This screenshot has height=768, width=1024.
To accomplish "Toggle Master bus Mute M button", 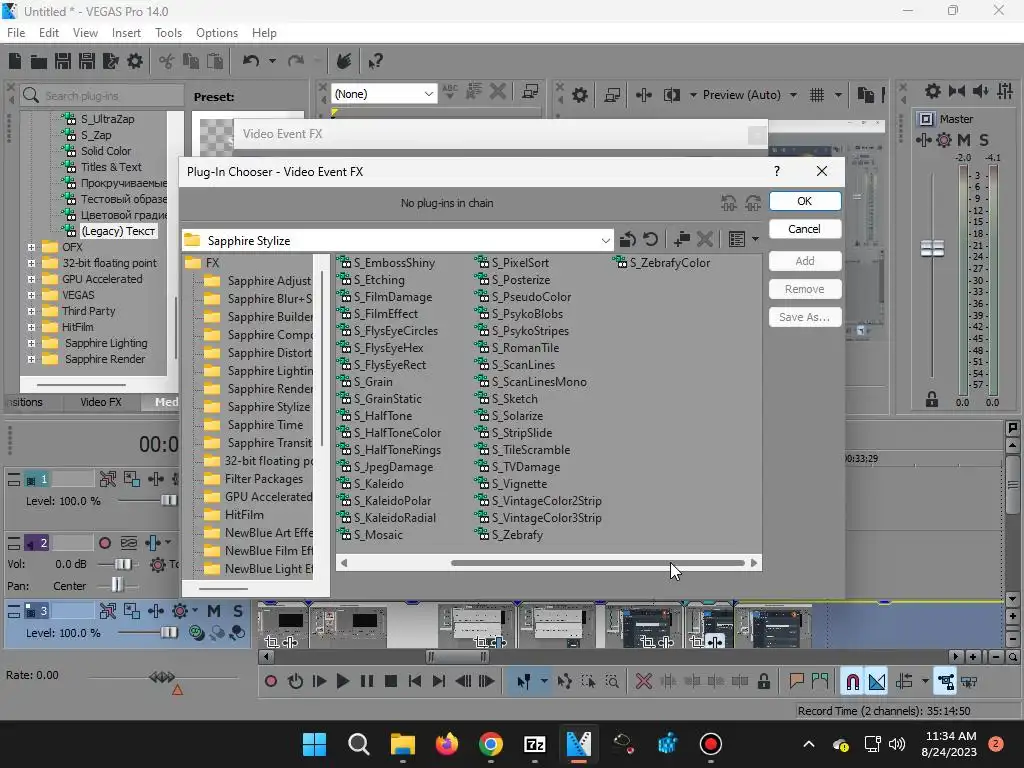I will click(x=964, y=140).
